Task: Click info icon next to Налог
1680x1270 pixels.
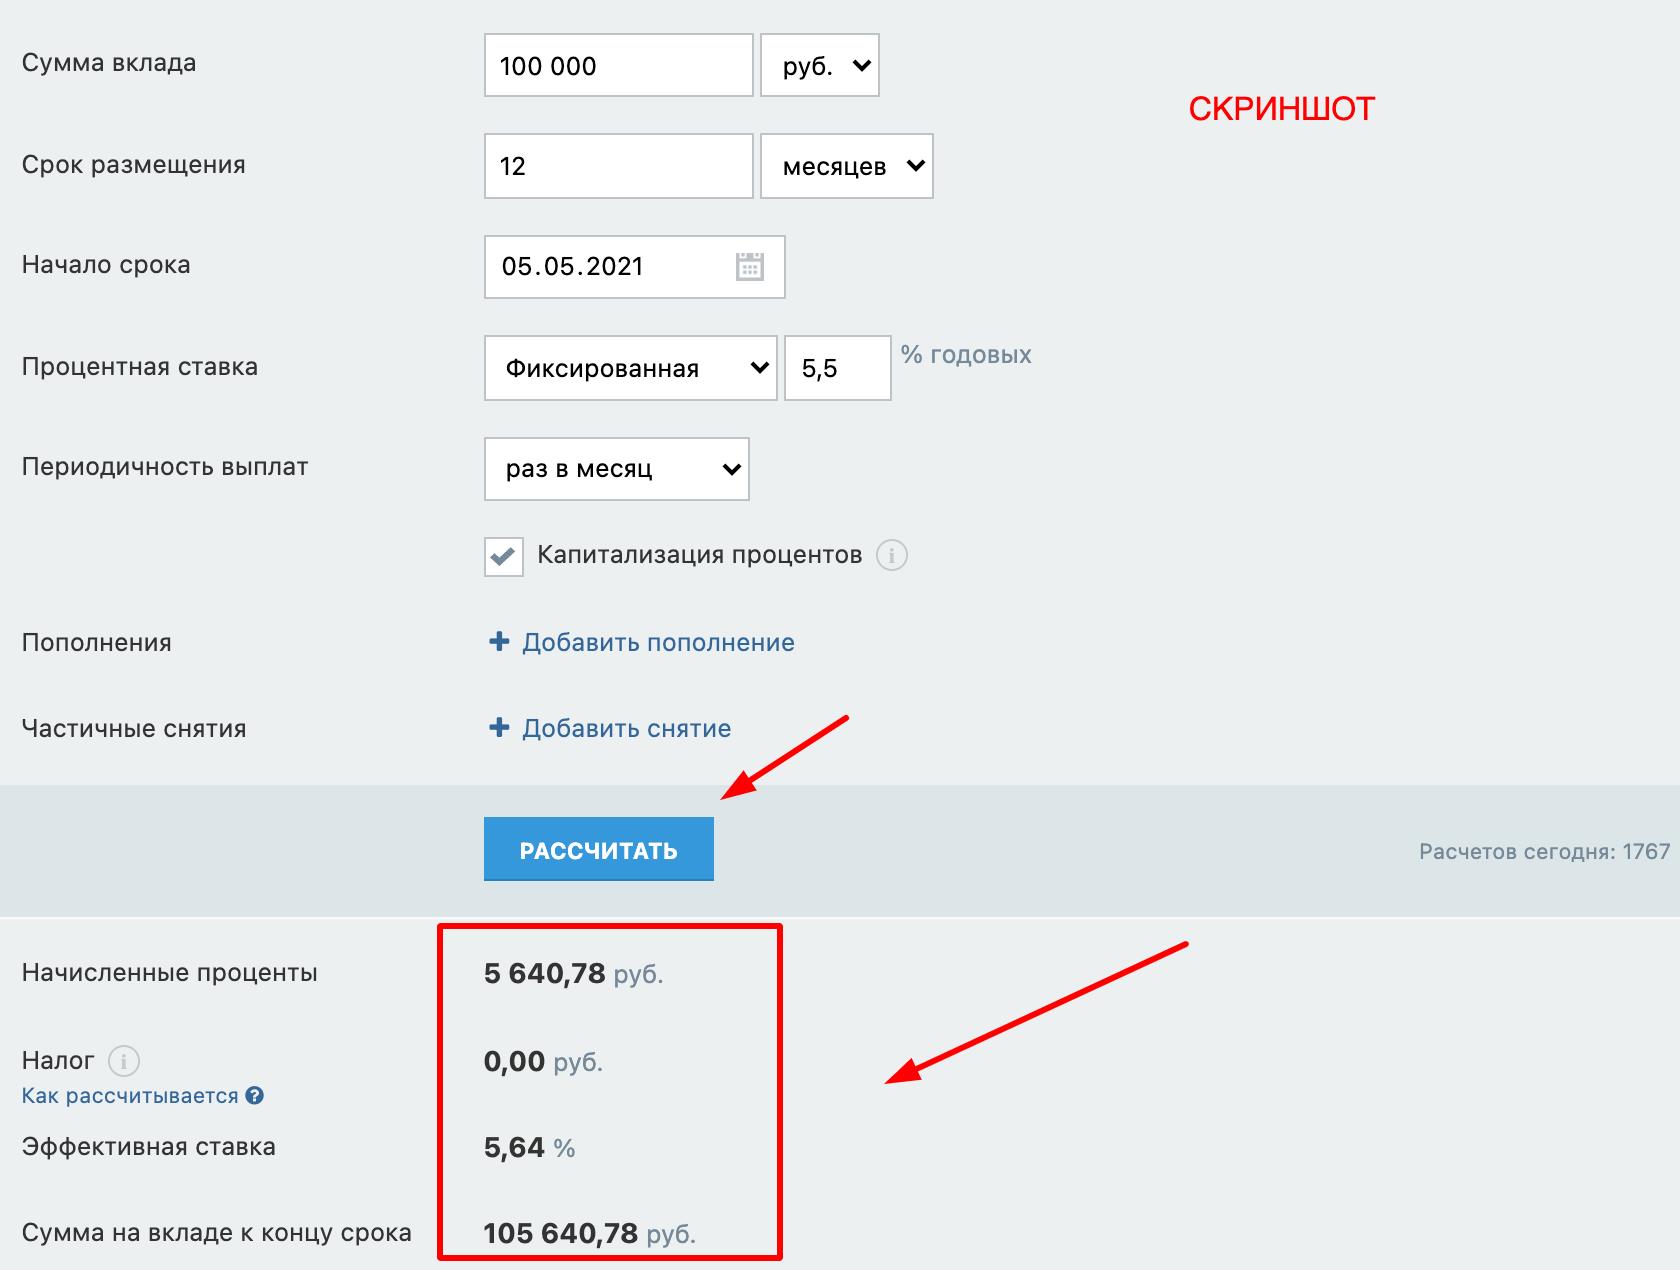Action: pos(124,1060)
